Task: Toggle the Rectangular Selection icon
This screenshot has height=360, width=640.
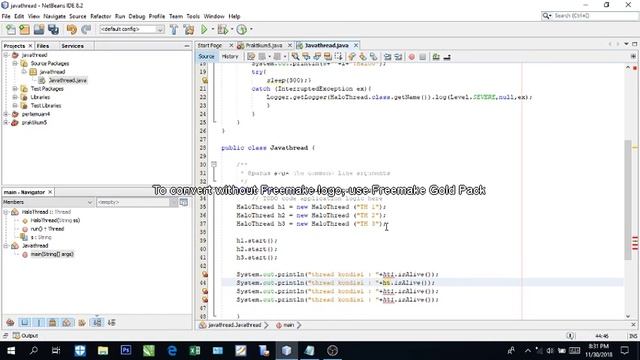Action: point(338,57)
